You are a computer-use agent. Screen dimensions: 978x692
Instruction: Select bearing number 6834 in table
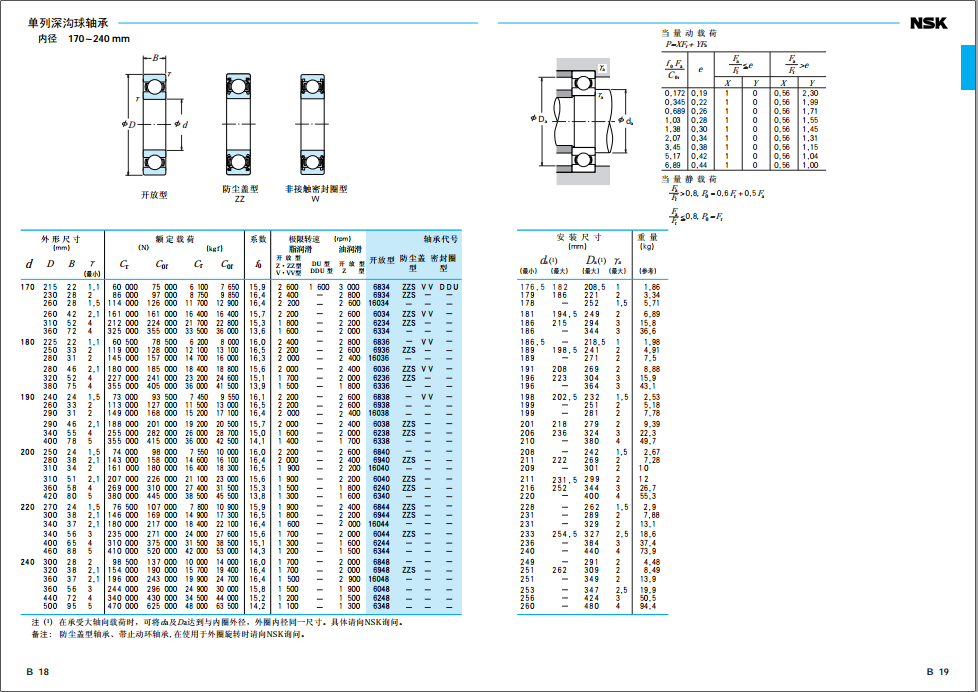380,287
